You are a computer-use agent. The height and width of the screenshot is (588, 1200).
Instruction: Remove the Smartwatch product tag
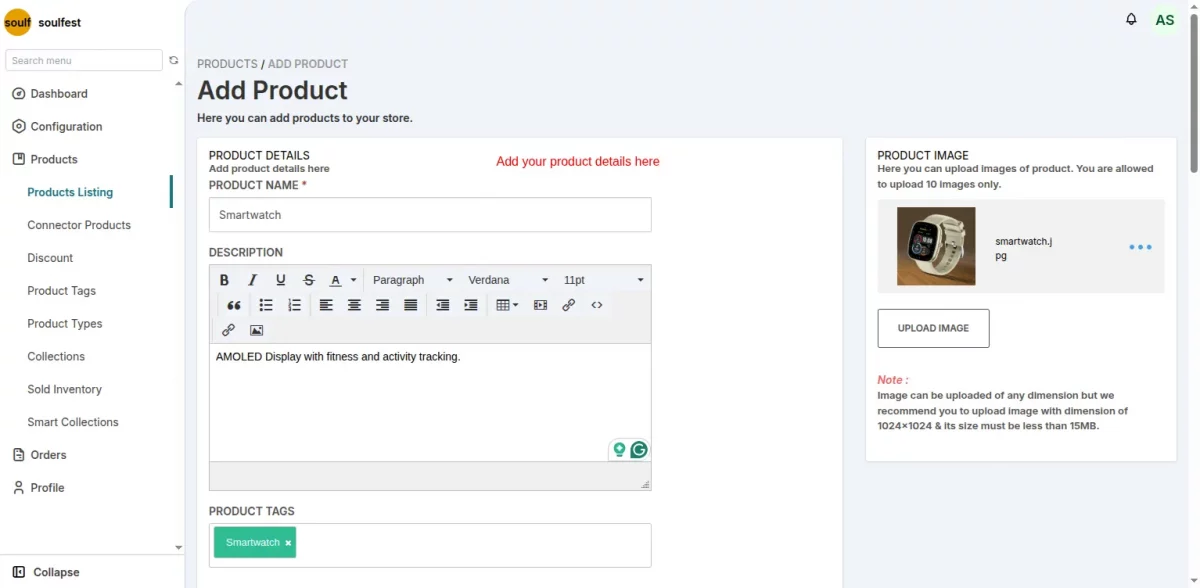(288, 543)
